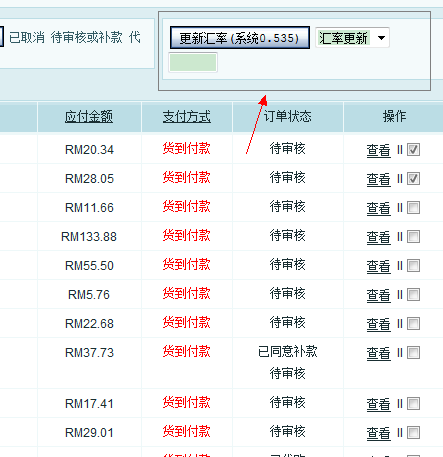Viewport: 443px width, 457px height.
Task: Sort by 应付金额 column header
Action: point(89,117)
